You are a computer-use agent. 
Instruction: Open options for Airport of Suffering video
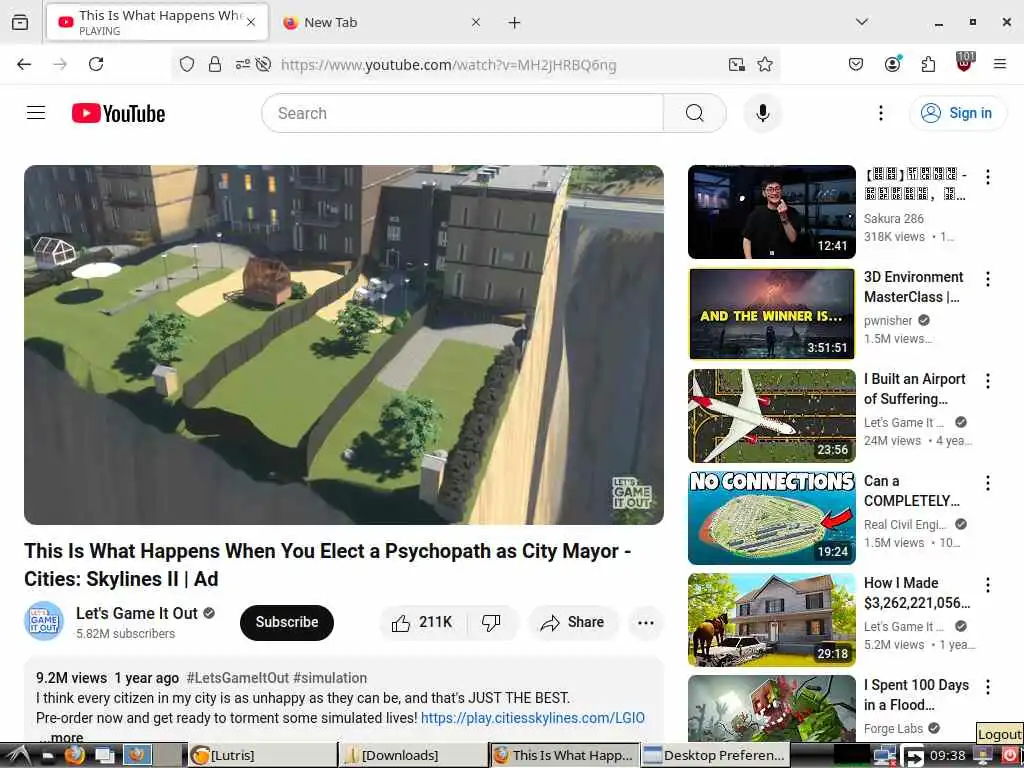[x=987, y=381]
